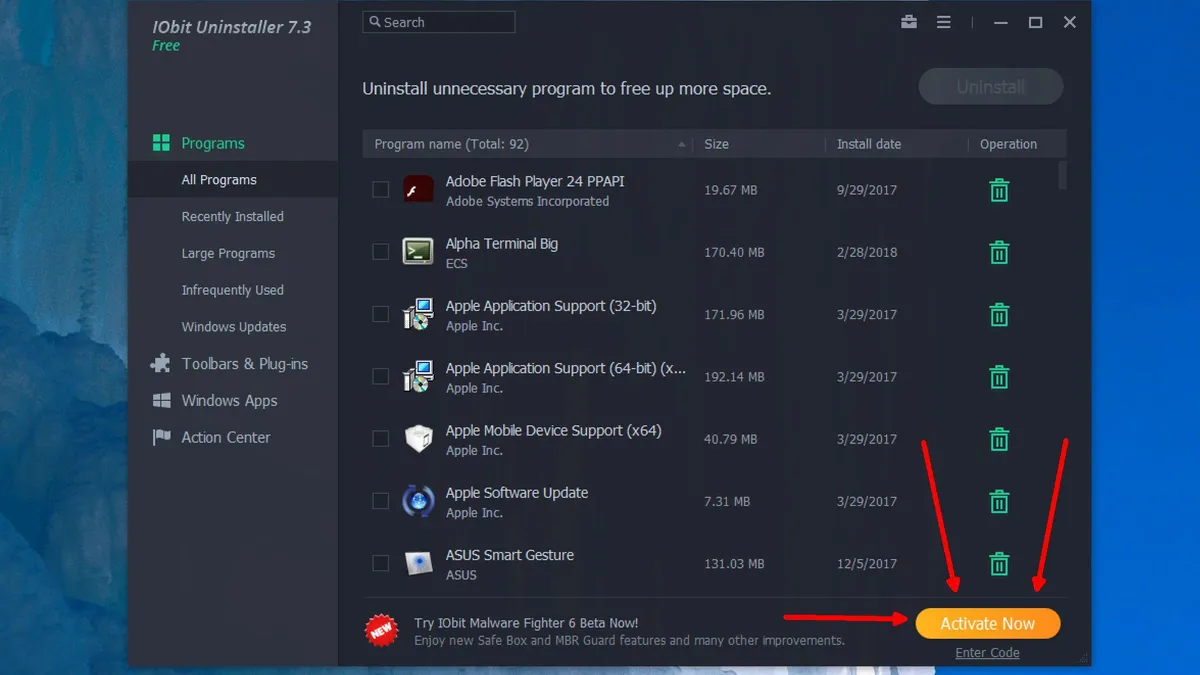Click the Toolbars & Plug-ins puzzle icon

tap(160, 364)
